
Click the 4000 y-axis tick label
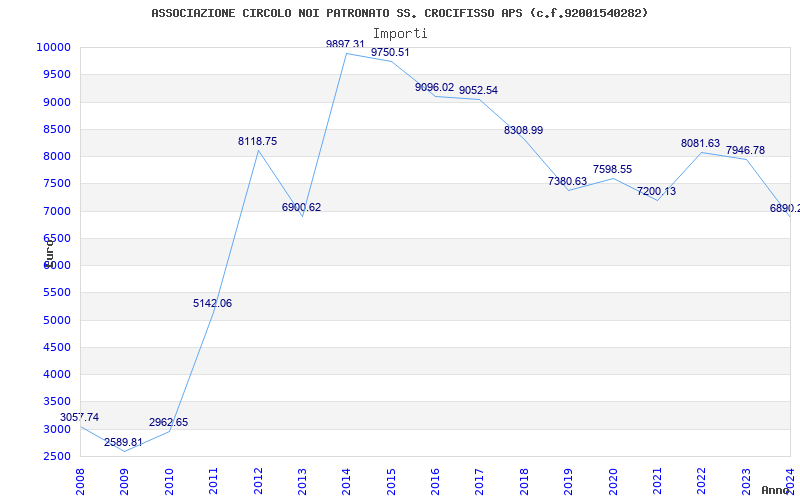[56, 374]
